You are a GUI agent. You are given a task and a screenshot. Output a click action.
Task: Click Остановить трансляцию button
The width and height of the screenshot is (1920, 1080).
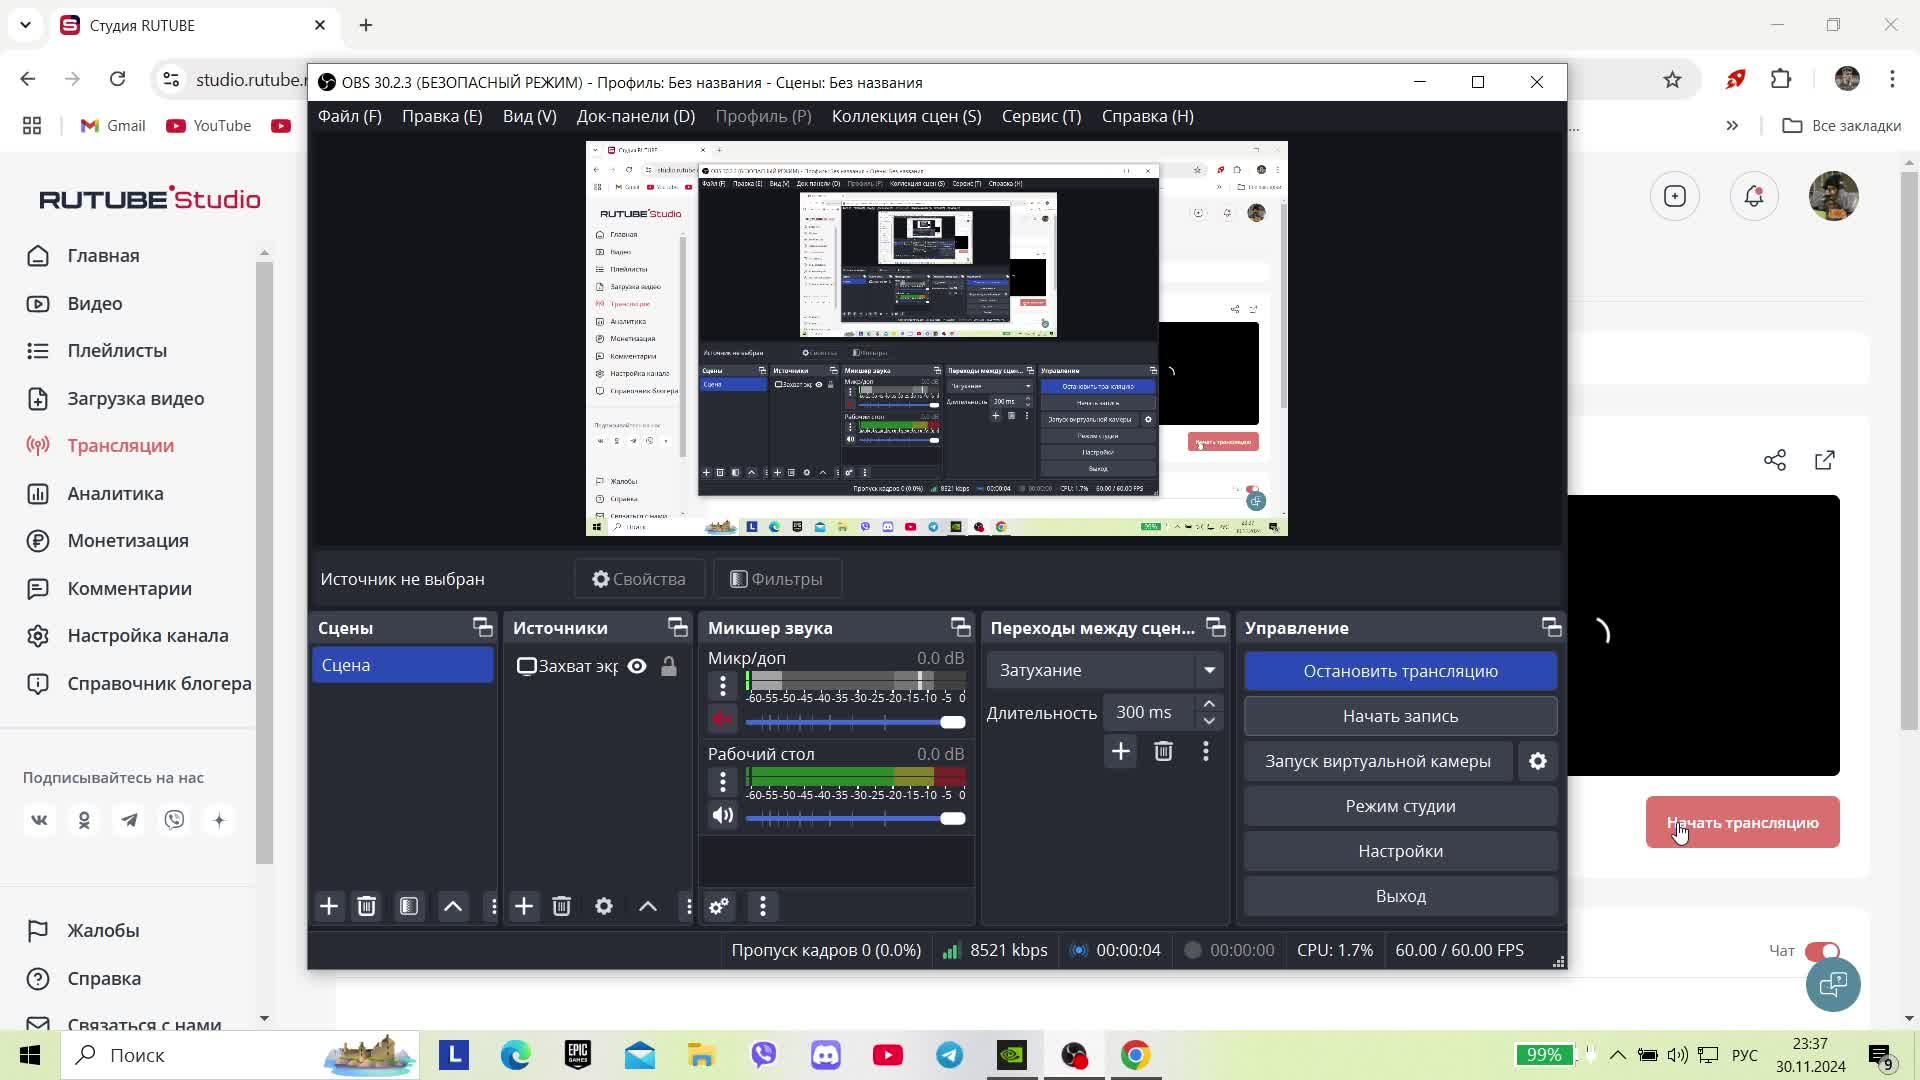point(1400,671)
